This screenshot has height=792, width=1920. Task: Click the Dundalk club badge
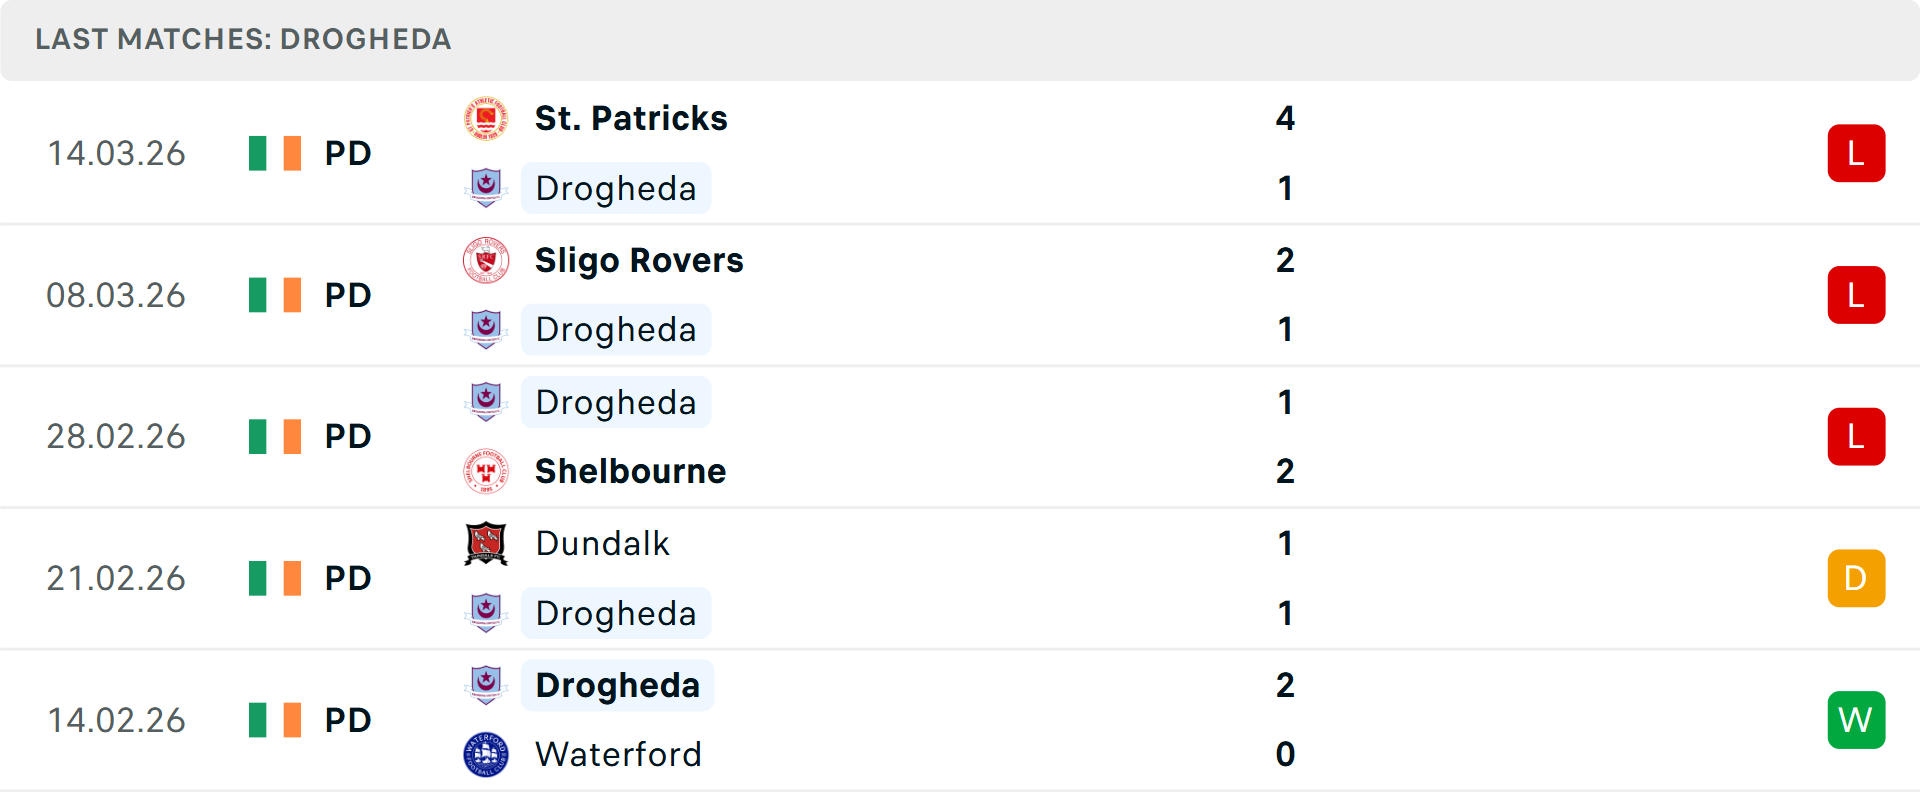pyautogui.click(x=485, y=544)
